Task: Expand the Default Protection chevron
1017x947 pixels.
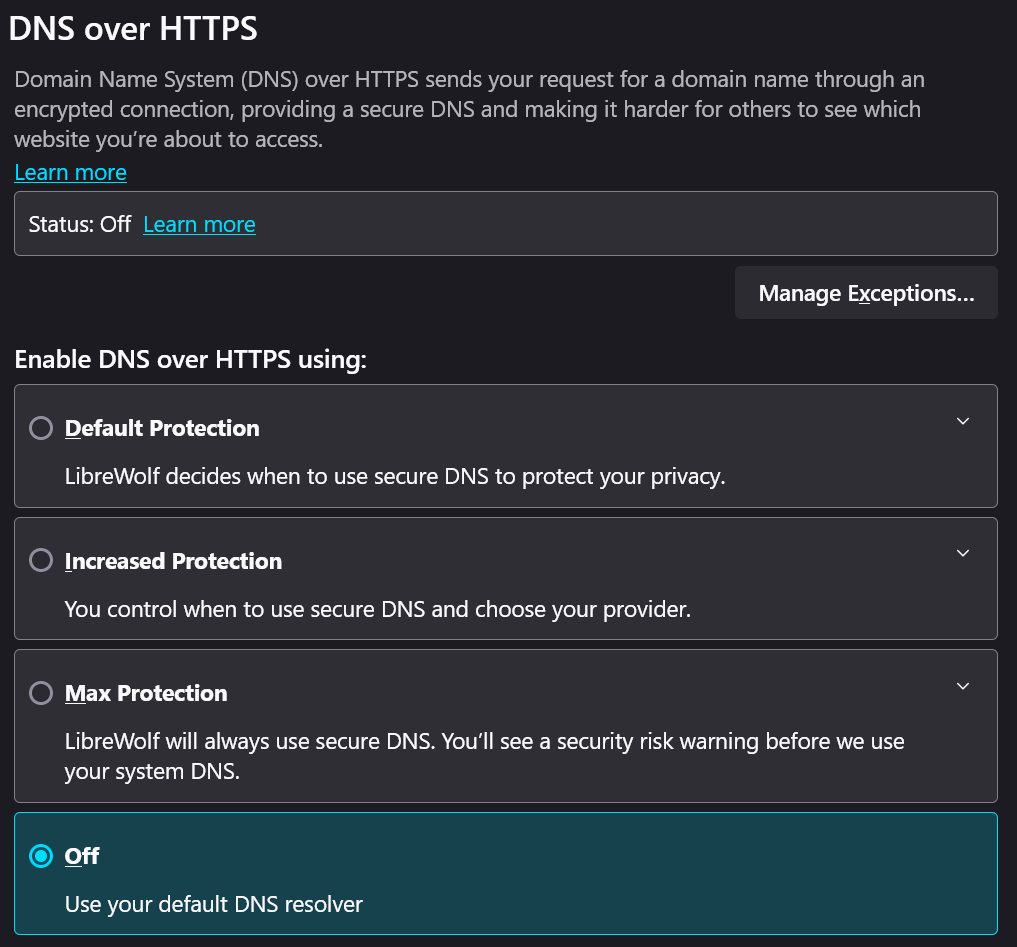Action: point(963,421)
